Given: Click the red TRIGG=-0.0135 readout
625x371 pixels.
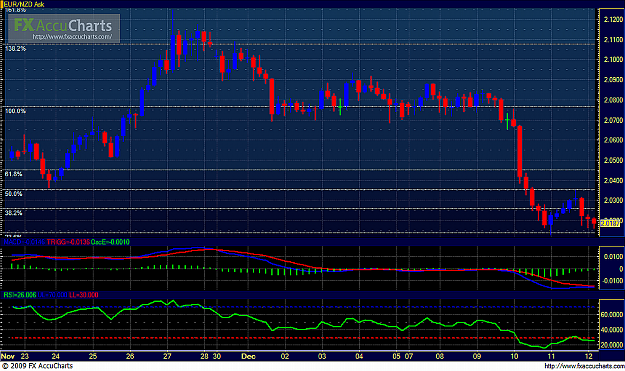Looking at the screenshot, I should (68, 242).
